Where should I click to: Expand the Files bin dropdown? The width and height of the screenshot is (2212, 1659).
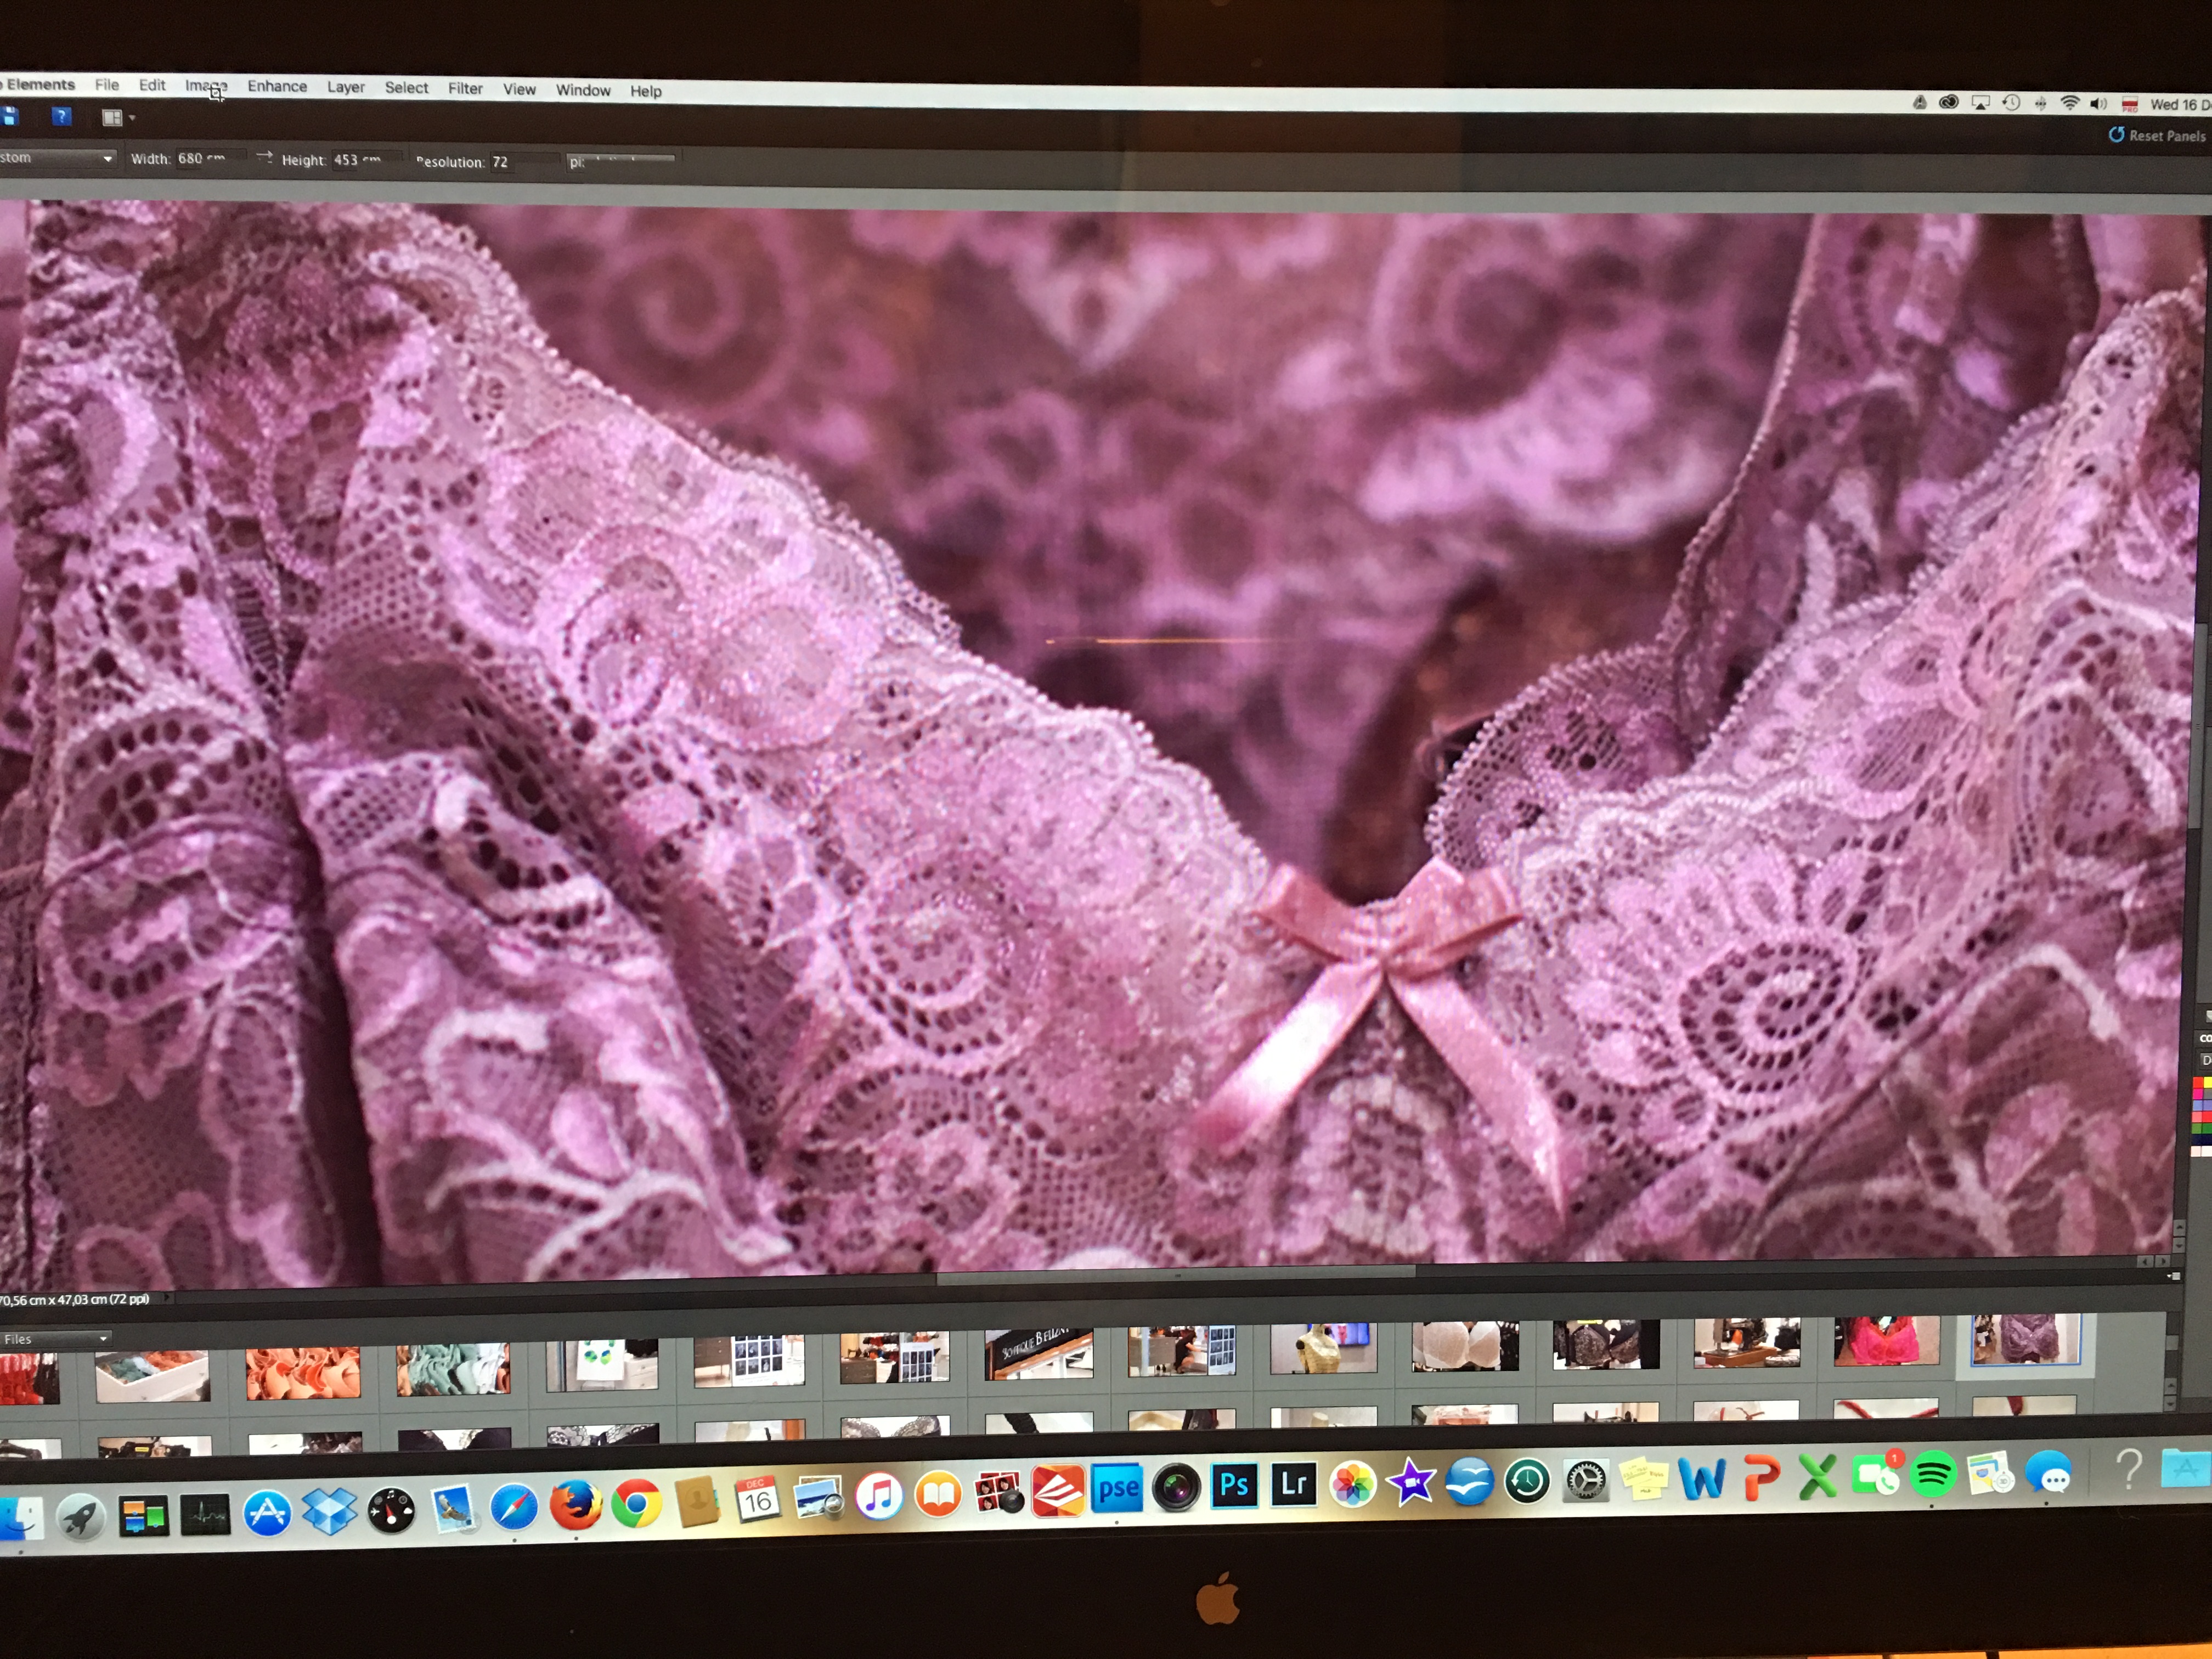pos(55,1338)
